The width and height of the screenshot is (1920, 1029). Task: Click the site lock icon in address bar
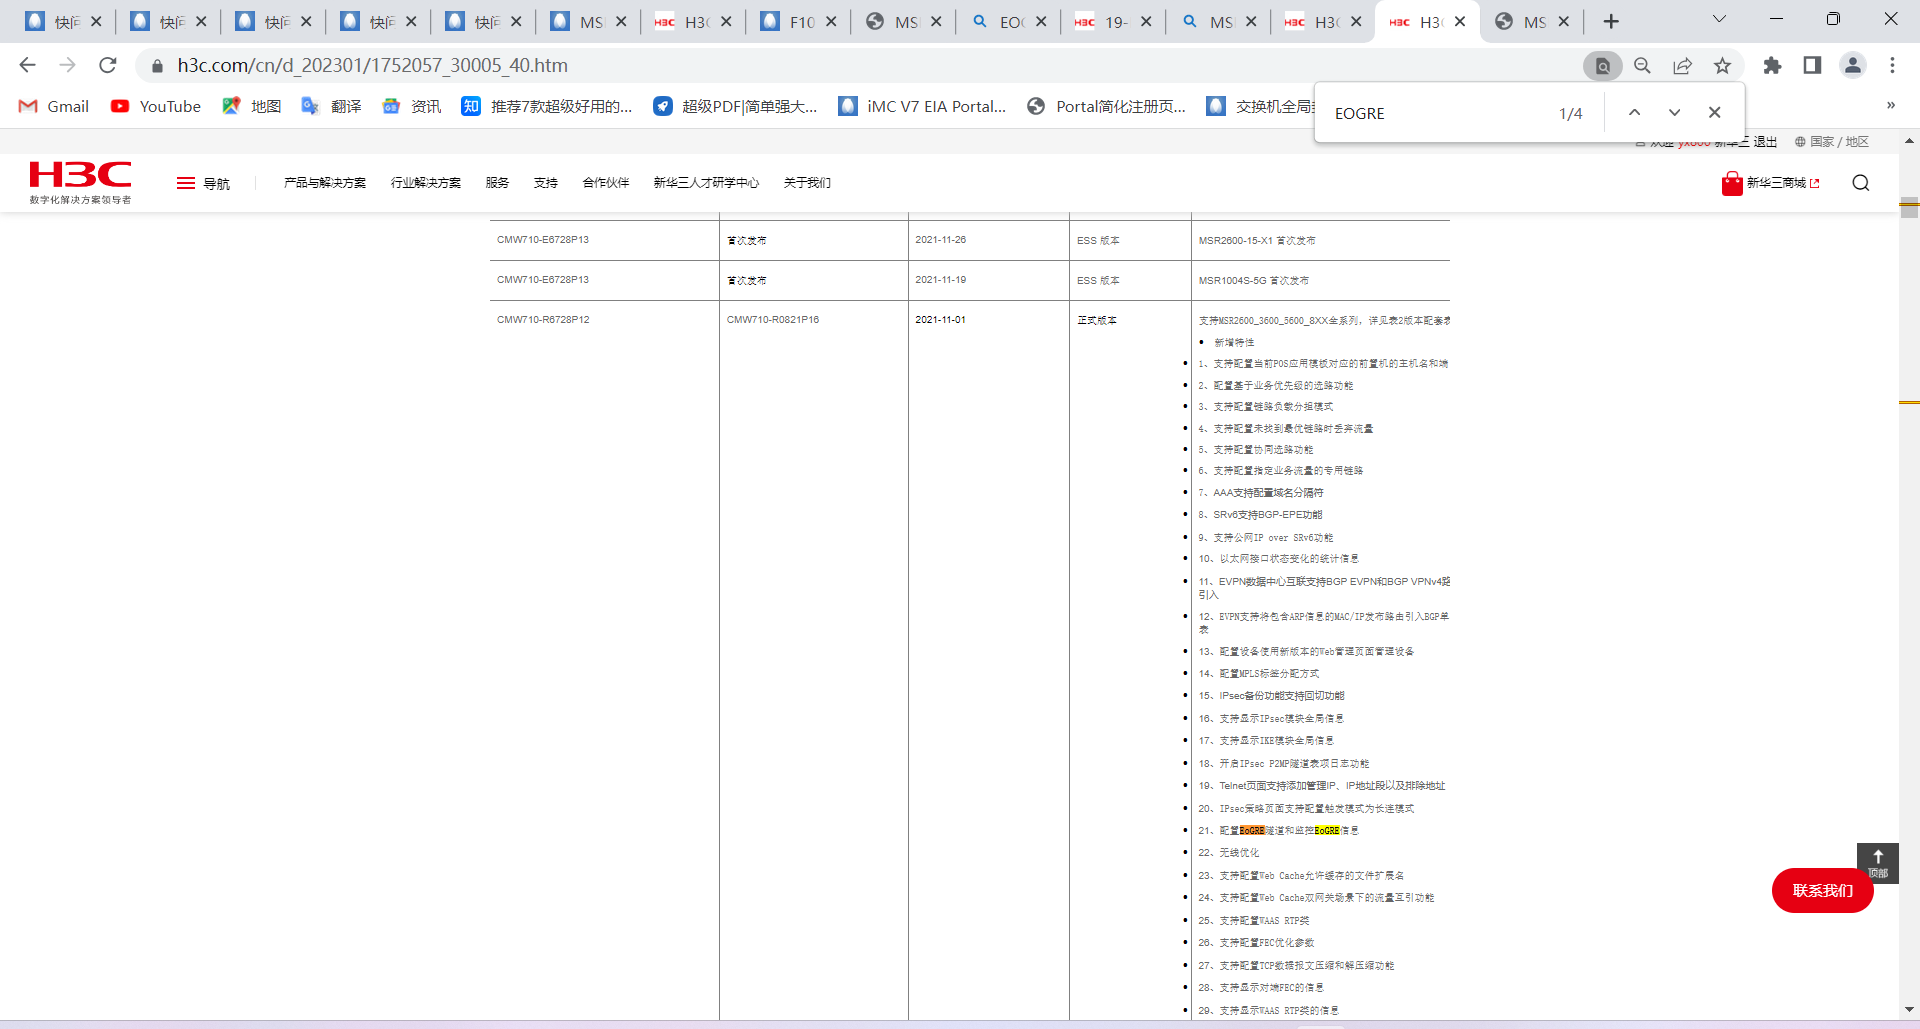[x=157, y=66]
